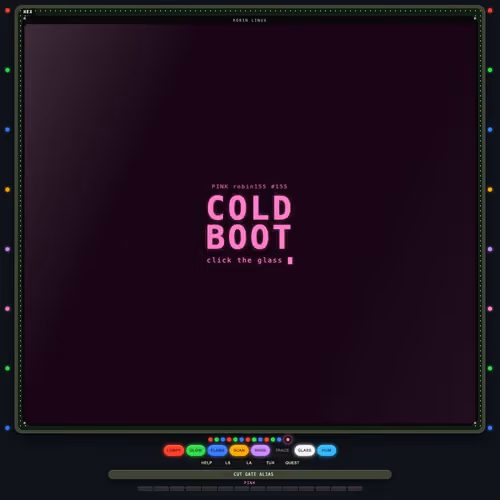Toggle the purple pill button beside TRACE
This screenshot has height=500, width=500.
point(260,450)
